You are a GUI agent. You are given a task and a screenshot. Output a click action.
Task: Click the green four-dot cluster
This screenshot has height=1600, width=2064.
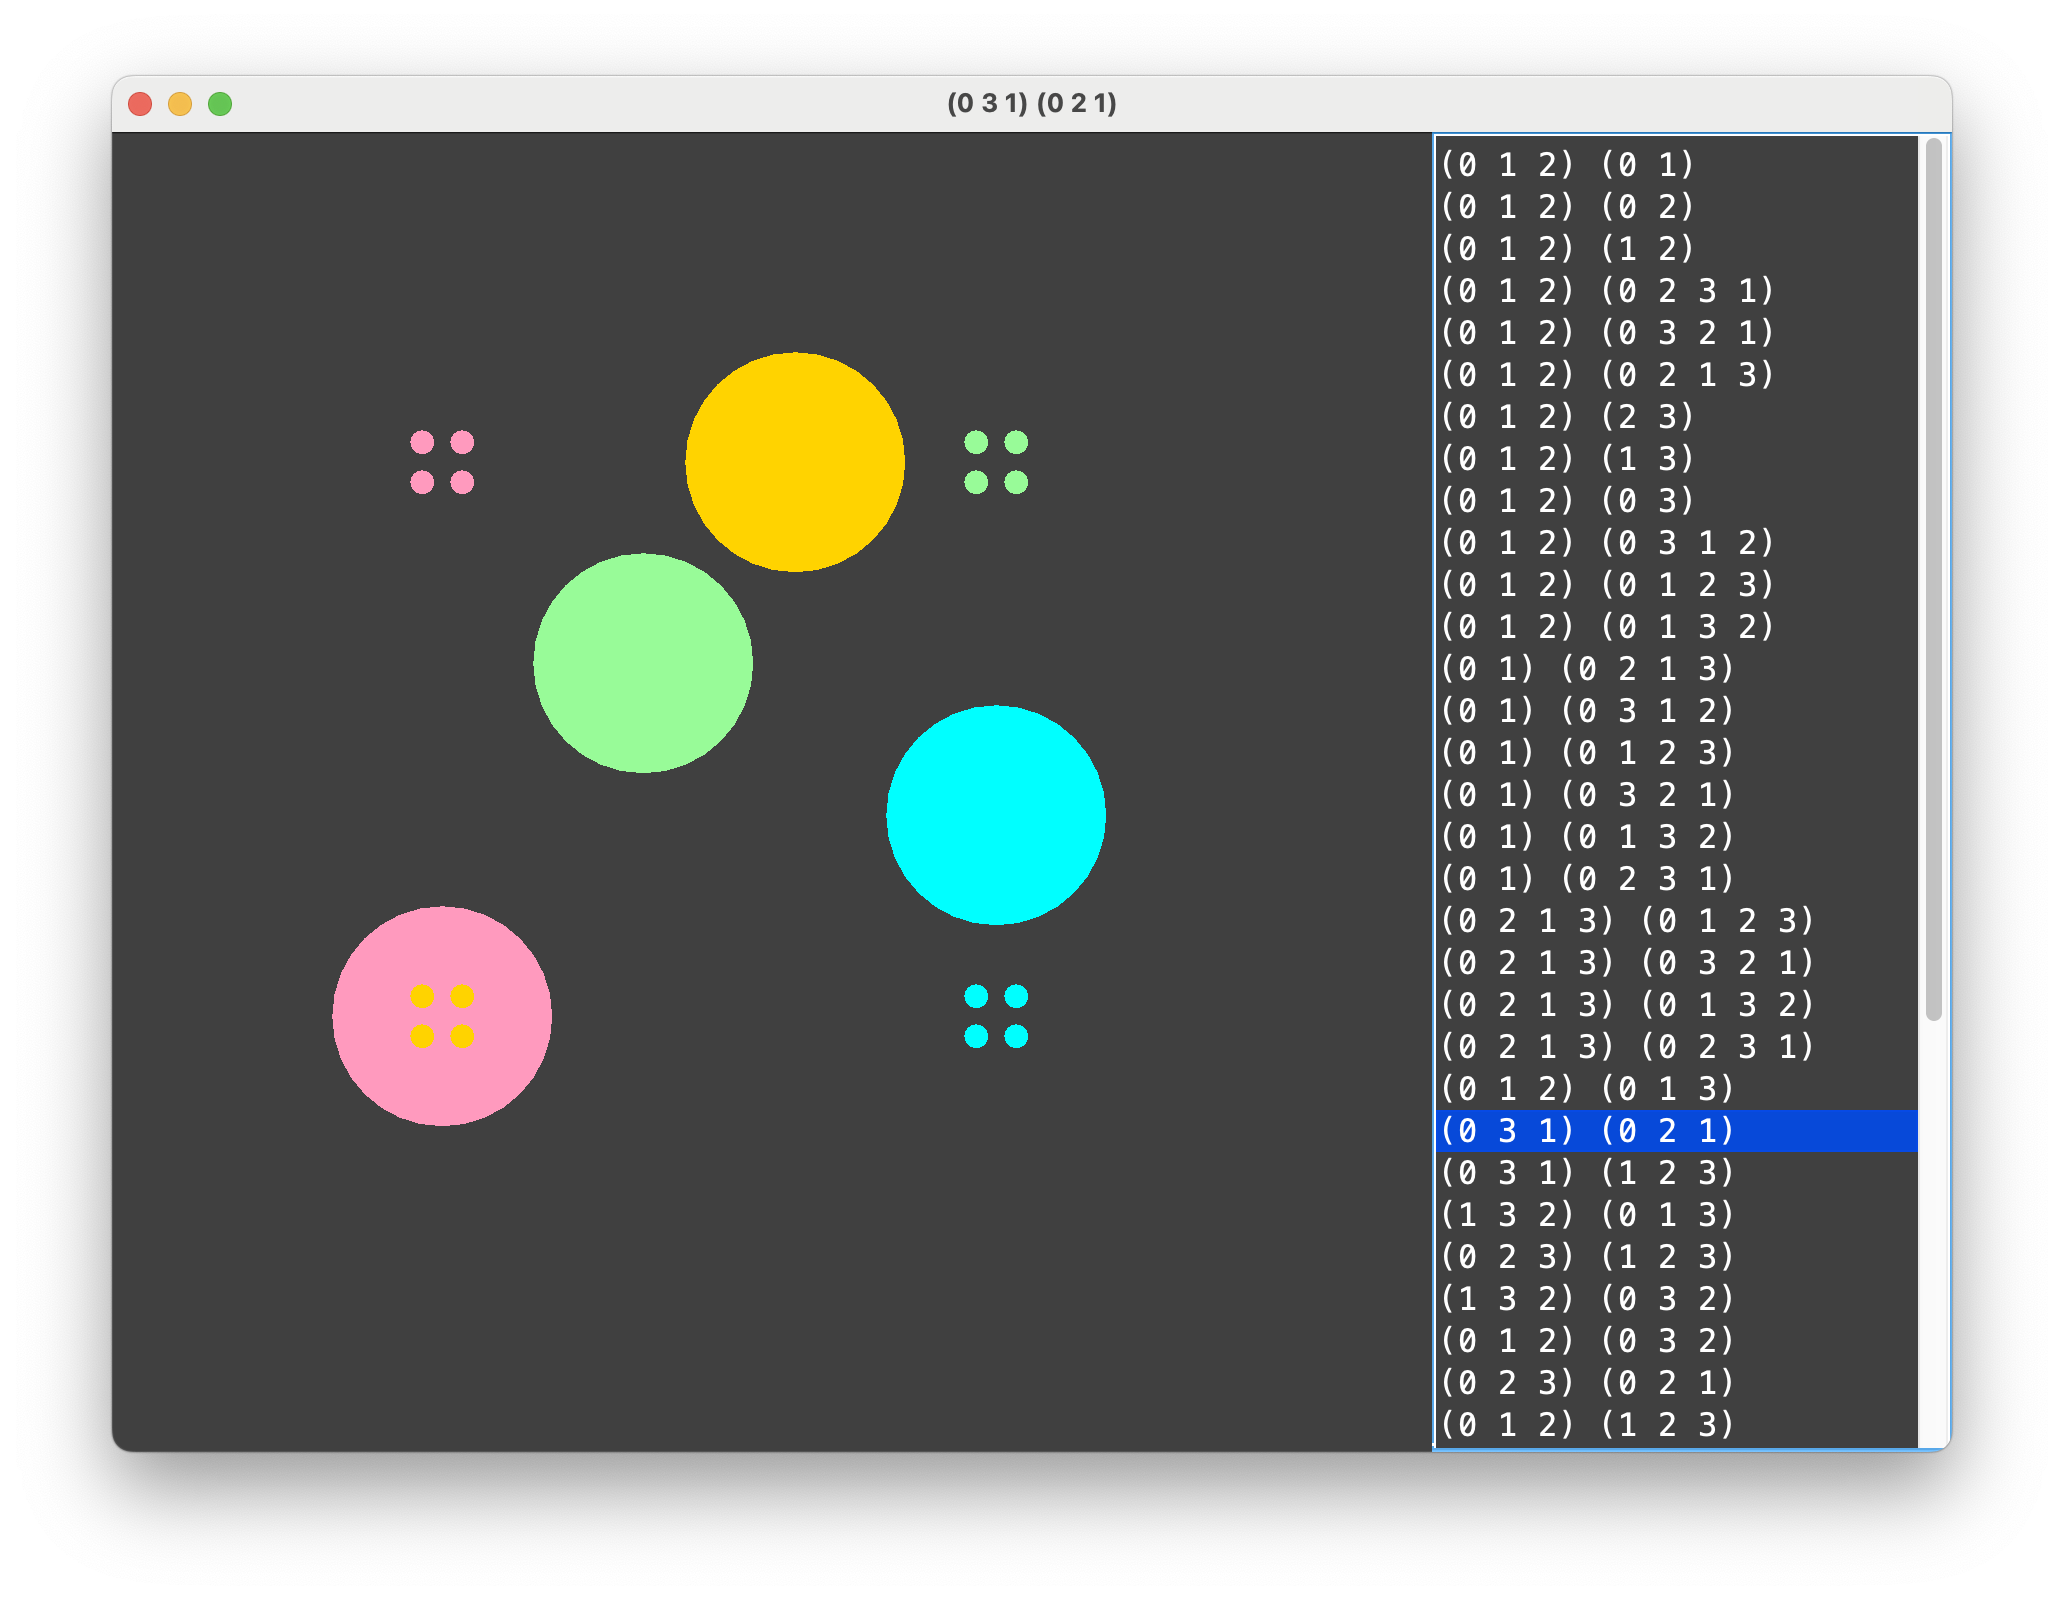coord(996,462)
